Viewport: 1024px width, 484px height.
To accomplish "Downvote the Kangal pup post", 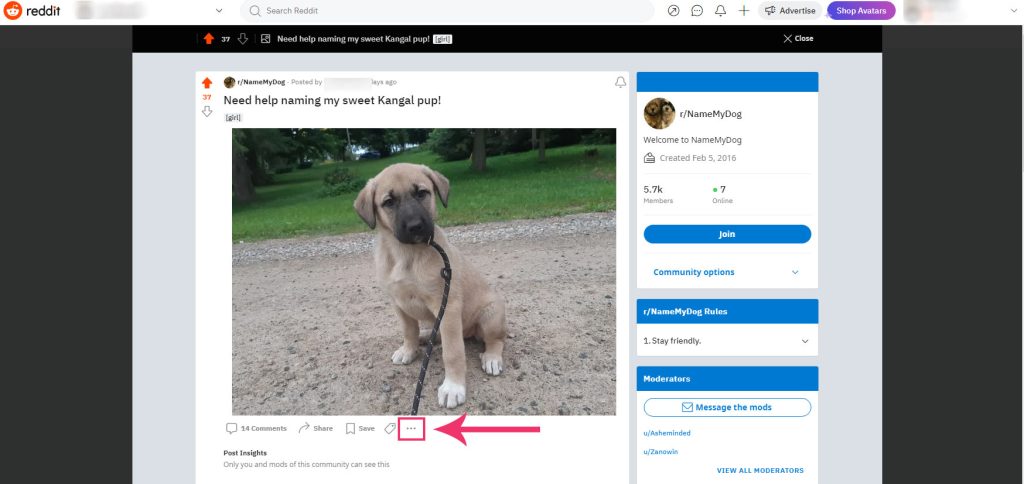I will coord(207,111).
